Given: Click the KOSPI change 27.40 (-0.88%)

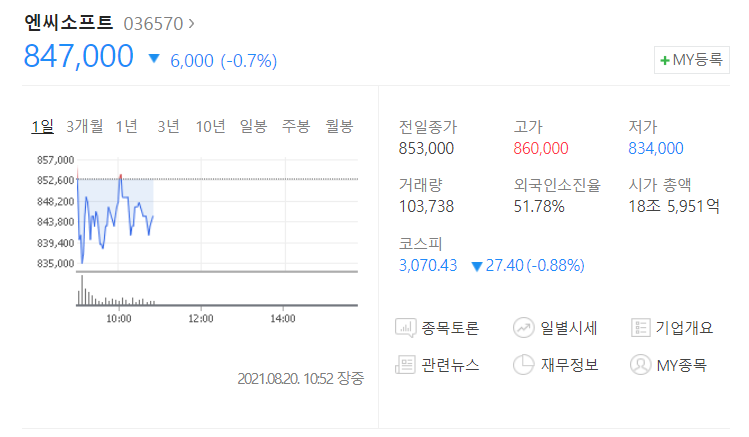Looking at the screenshot, I should point(535,266).
